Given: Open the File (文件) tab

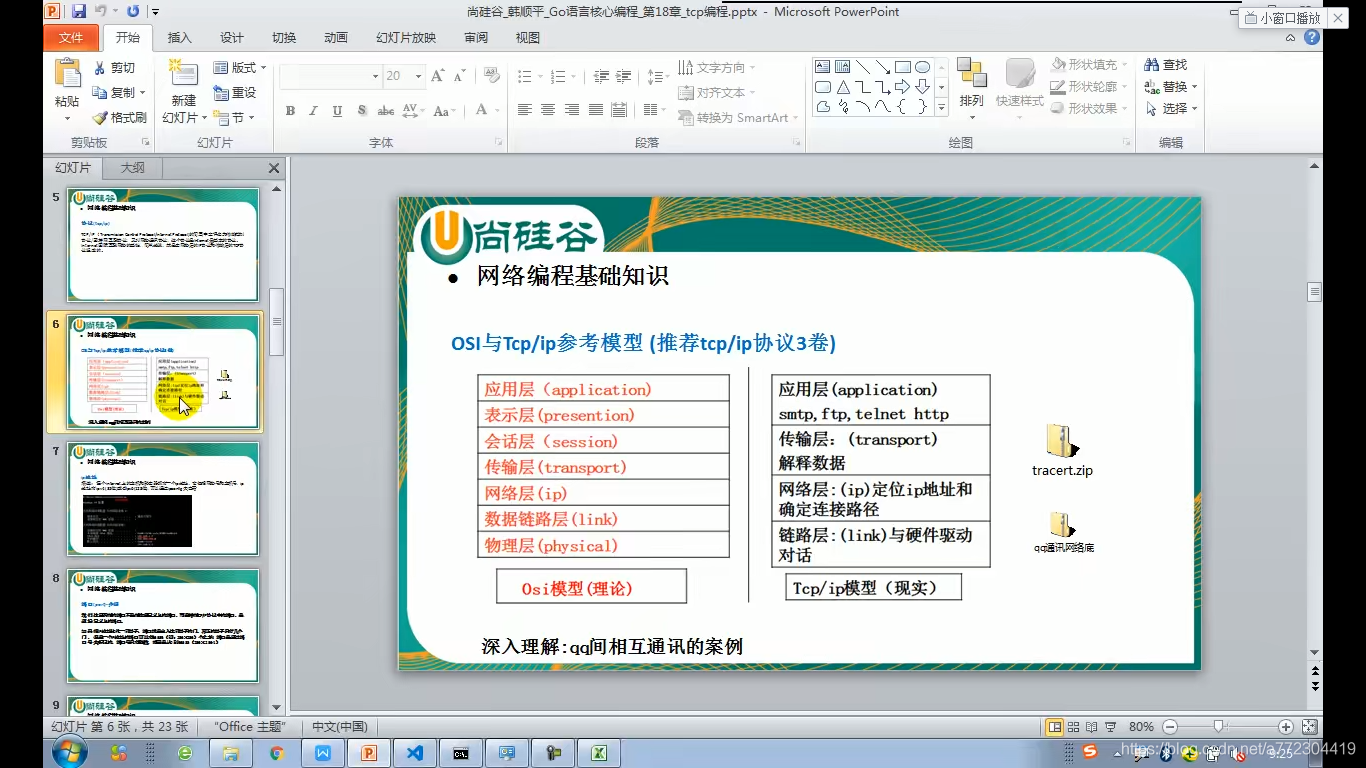Looking at the screenshot, I should (x=71, y=38).
